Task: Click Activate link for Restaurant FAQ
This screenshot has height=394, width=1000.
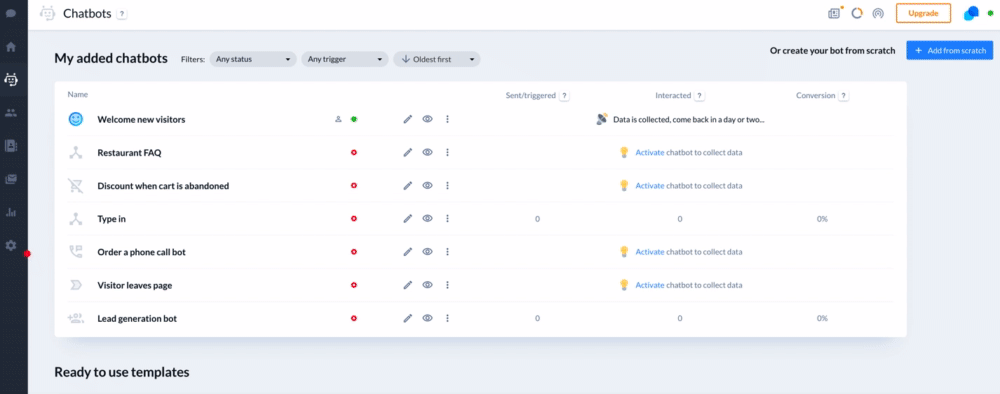Action: point(650,152)
